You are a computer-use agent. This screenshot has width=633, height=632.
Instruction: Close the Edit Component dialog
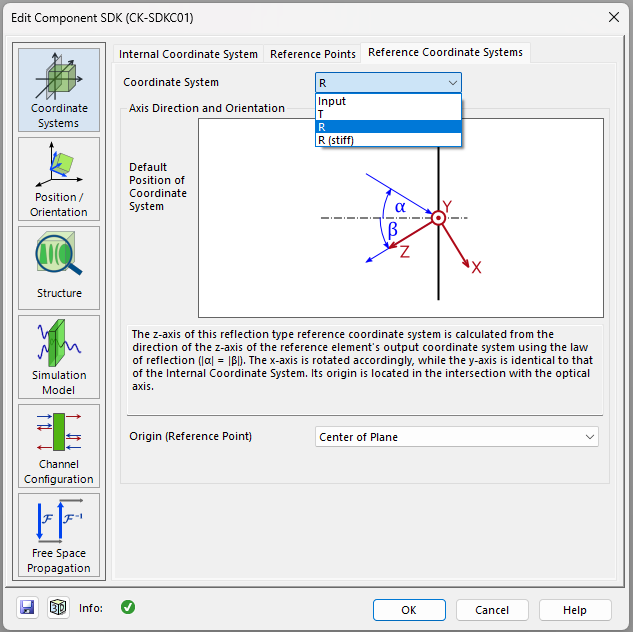pyautogui.click(x=614, y=17)
